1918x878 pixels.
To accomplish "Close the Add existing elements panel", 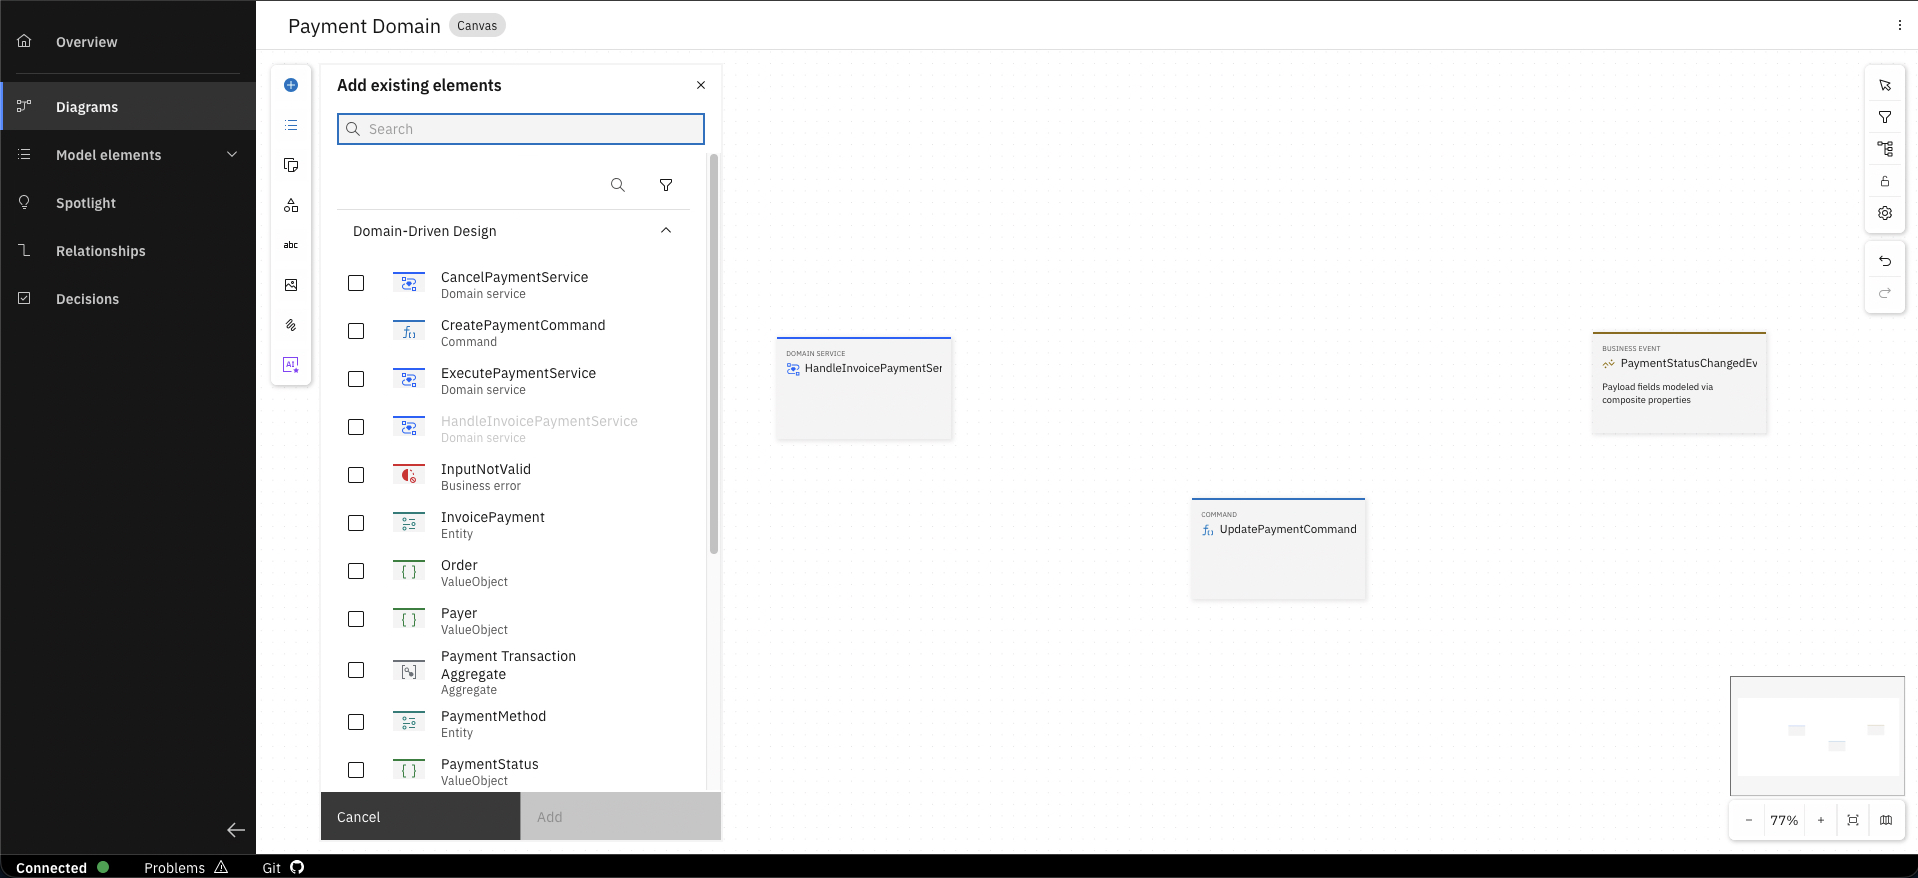I will click(x=701, y=85).
